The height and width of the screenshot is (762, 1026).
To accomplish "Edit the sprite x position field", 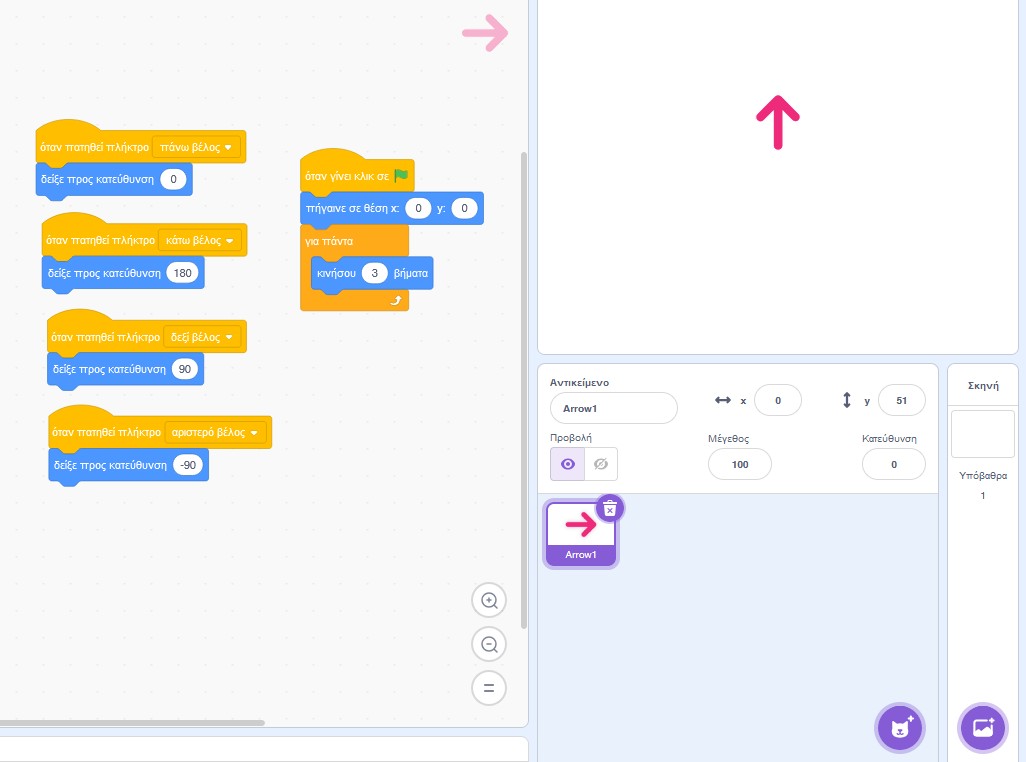I will (777, 400).
